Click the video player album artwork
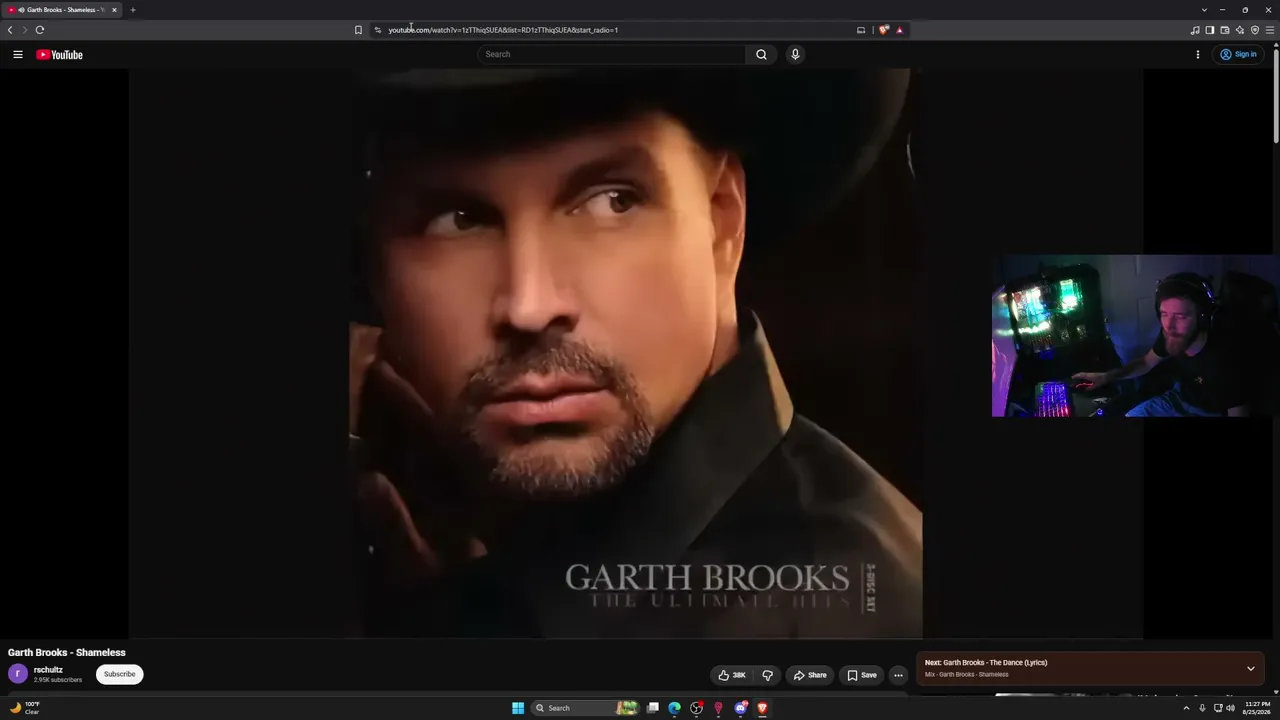The image size is (1280, 720). [x=635, y=353]
